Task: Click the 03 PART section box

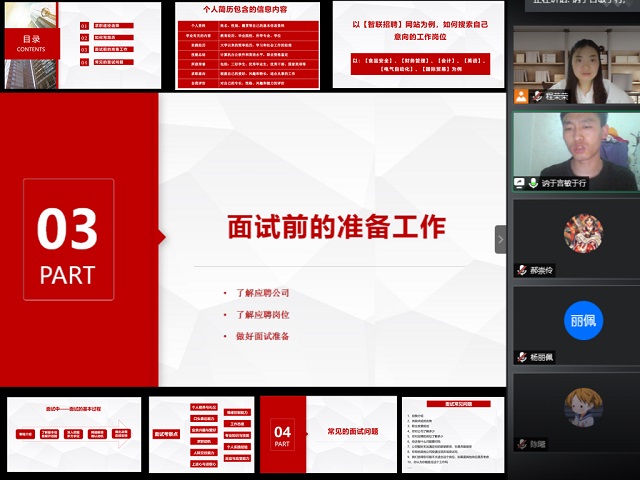Action: click(68, 240)
